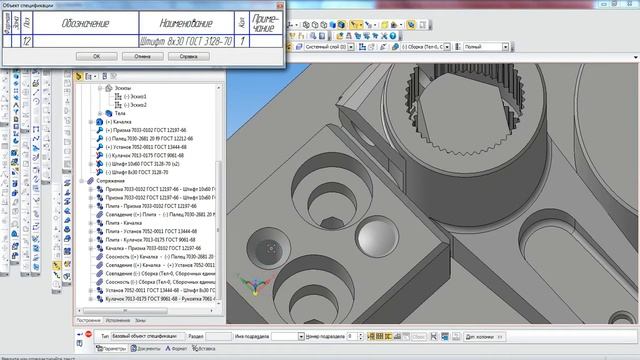Select Плита - Установ 7052-0011 mate

(x=151, y=231)
